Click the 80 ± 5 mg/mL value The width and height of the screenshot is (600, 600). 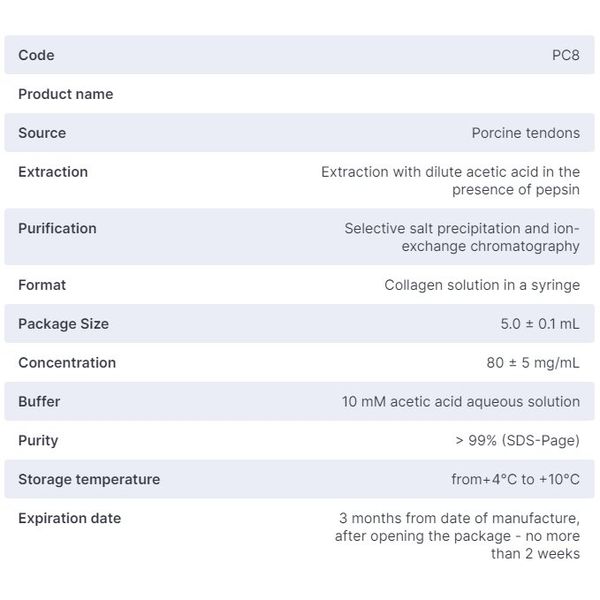532,363
